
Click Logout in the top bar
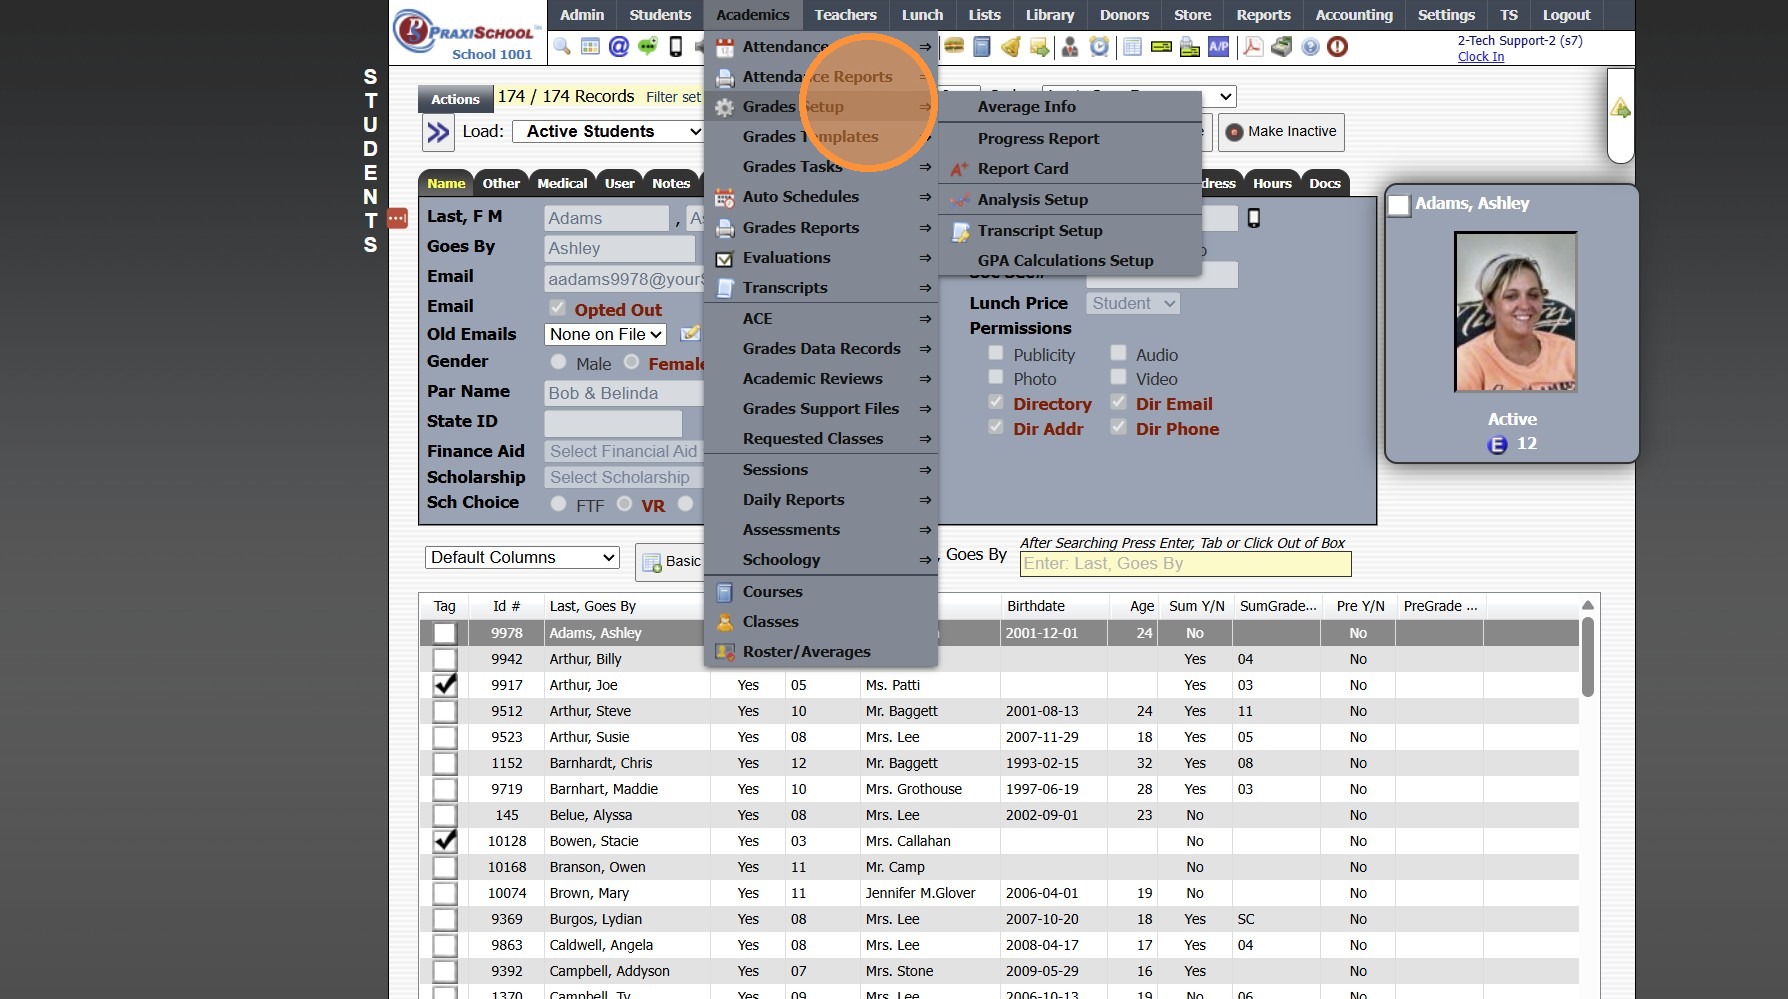pyautogui.click(x=1566, y=15)
